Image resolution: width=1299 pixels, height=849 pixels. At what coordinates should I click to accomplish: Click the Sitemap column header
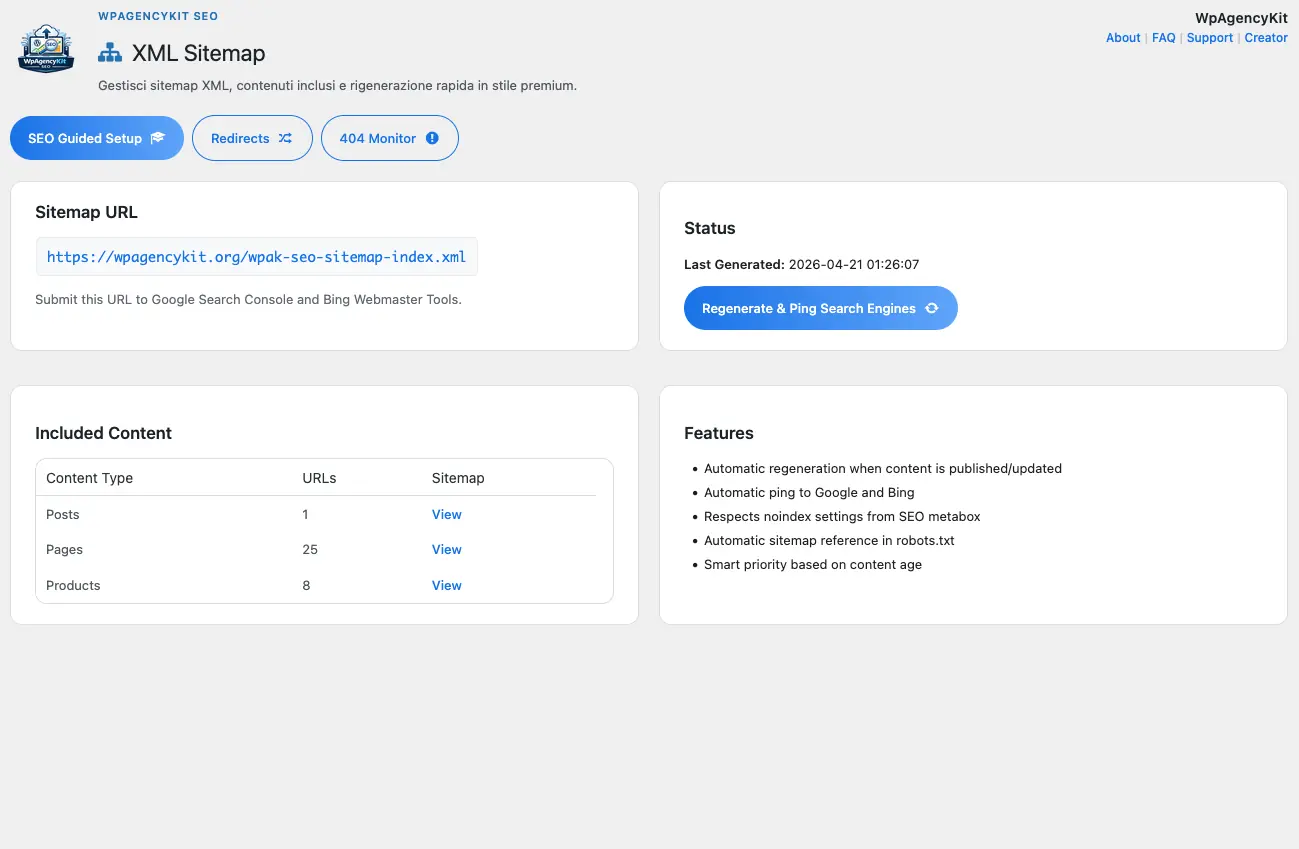458,478
